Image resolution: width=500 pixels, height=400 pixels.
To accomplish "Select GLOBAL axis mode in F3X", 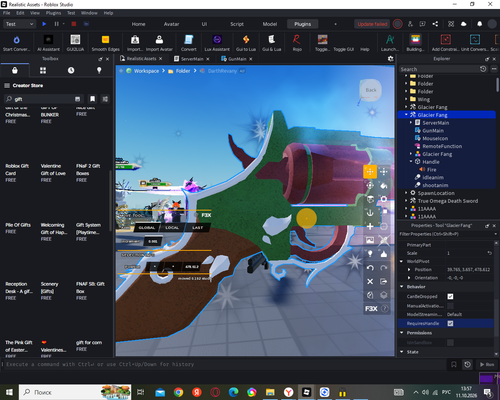I will (147, 228).
